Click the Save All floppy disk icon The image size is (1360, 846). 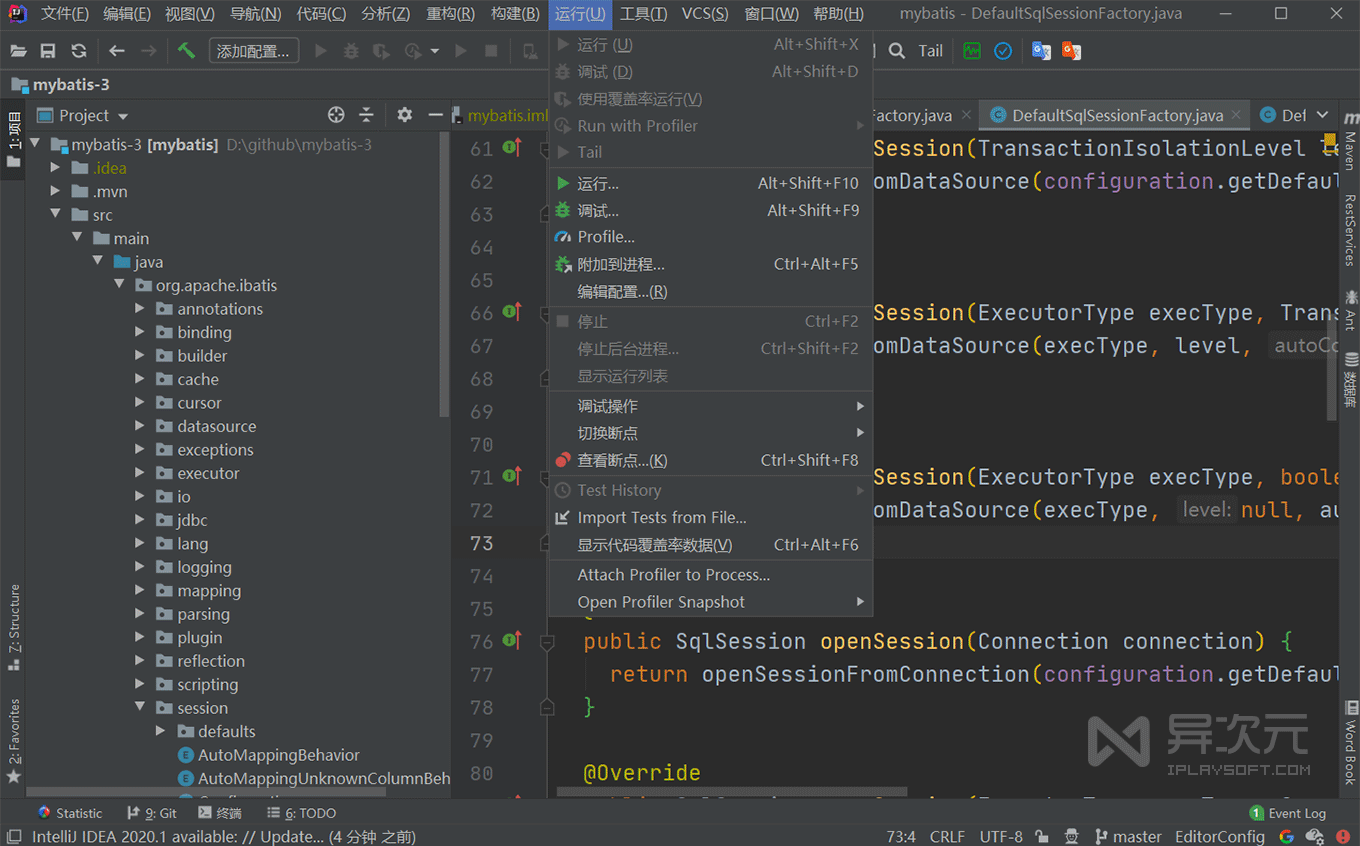pyautogui.click(x=47, y=50)
